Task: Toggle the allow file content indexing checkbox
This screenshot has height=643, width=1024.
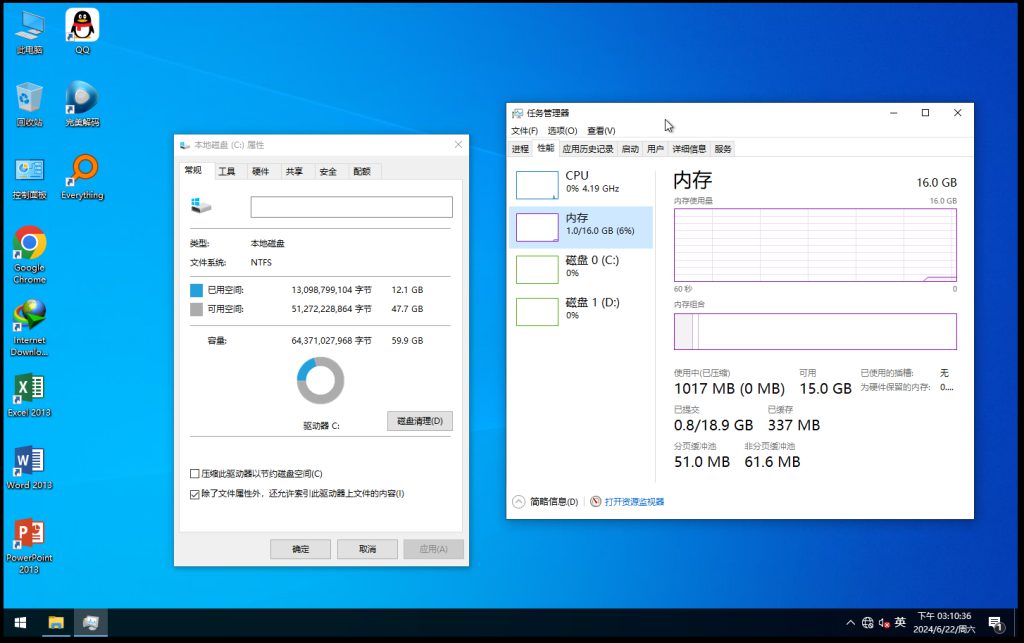Action: coord(195,494)
